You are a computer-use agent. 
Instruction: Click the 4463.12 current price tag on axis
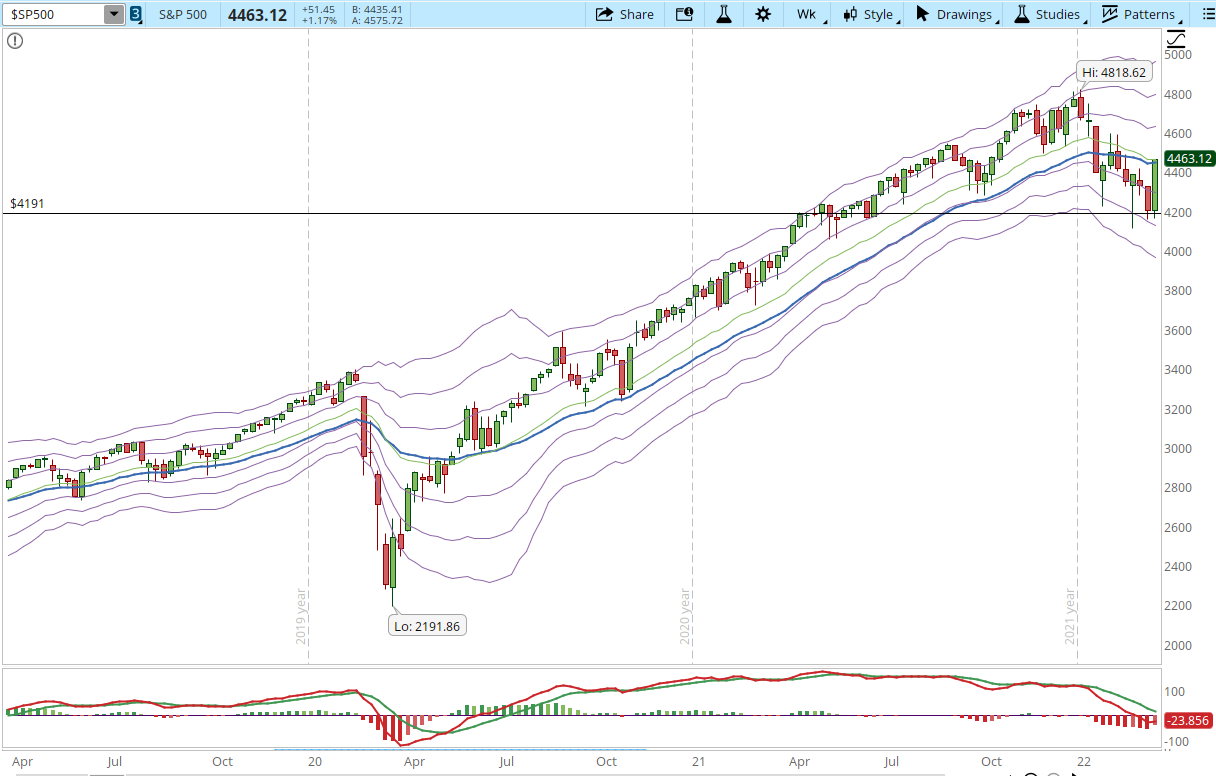(x=1189, y=158)
